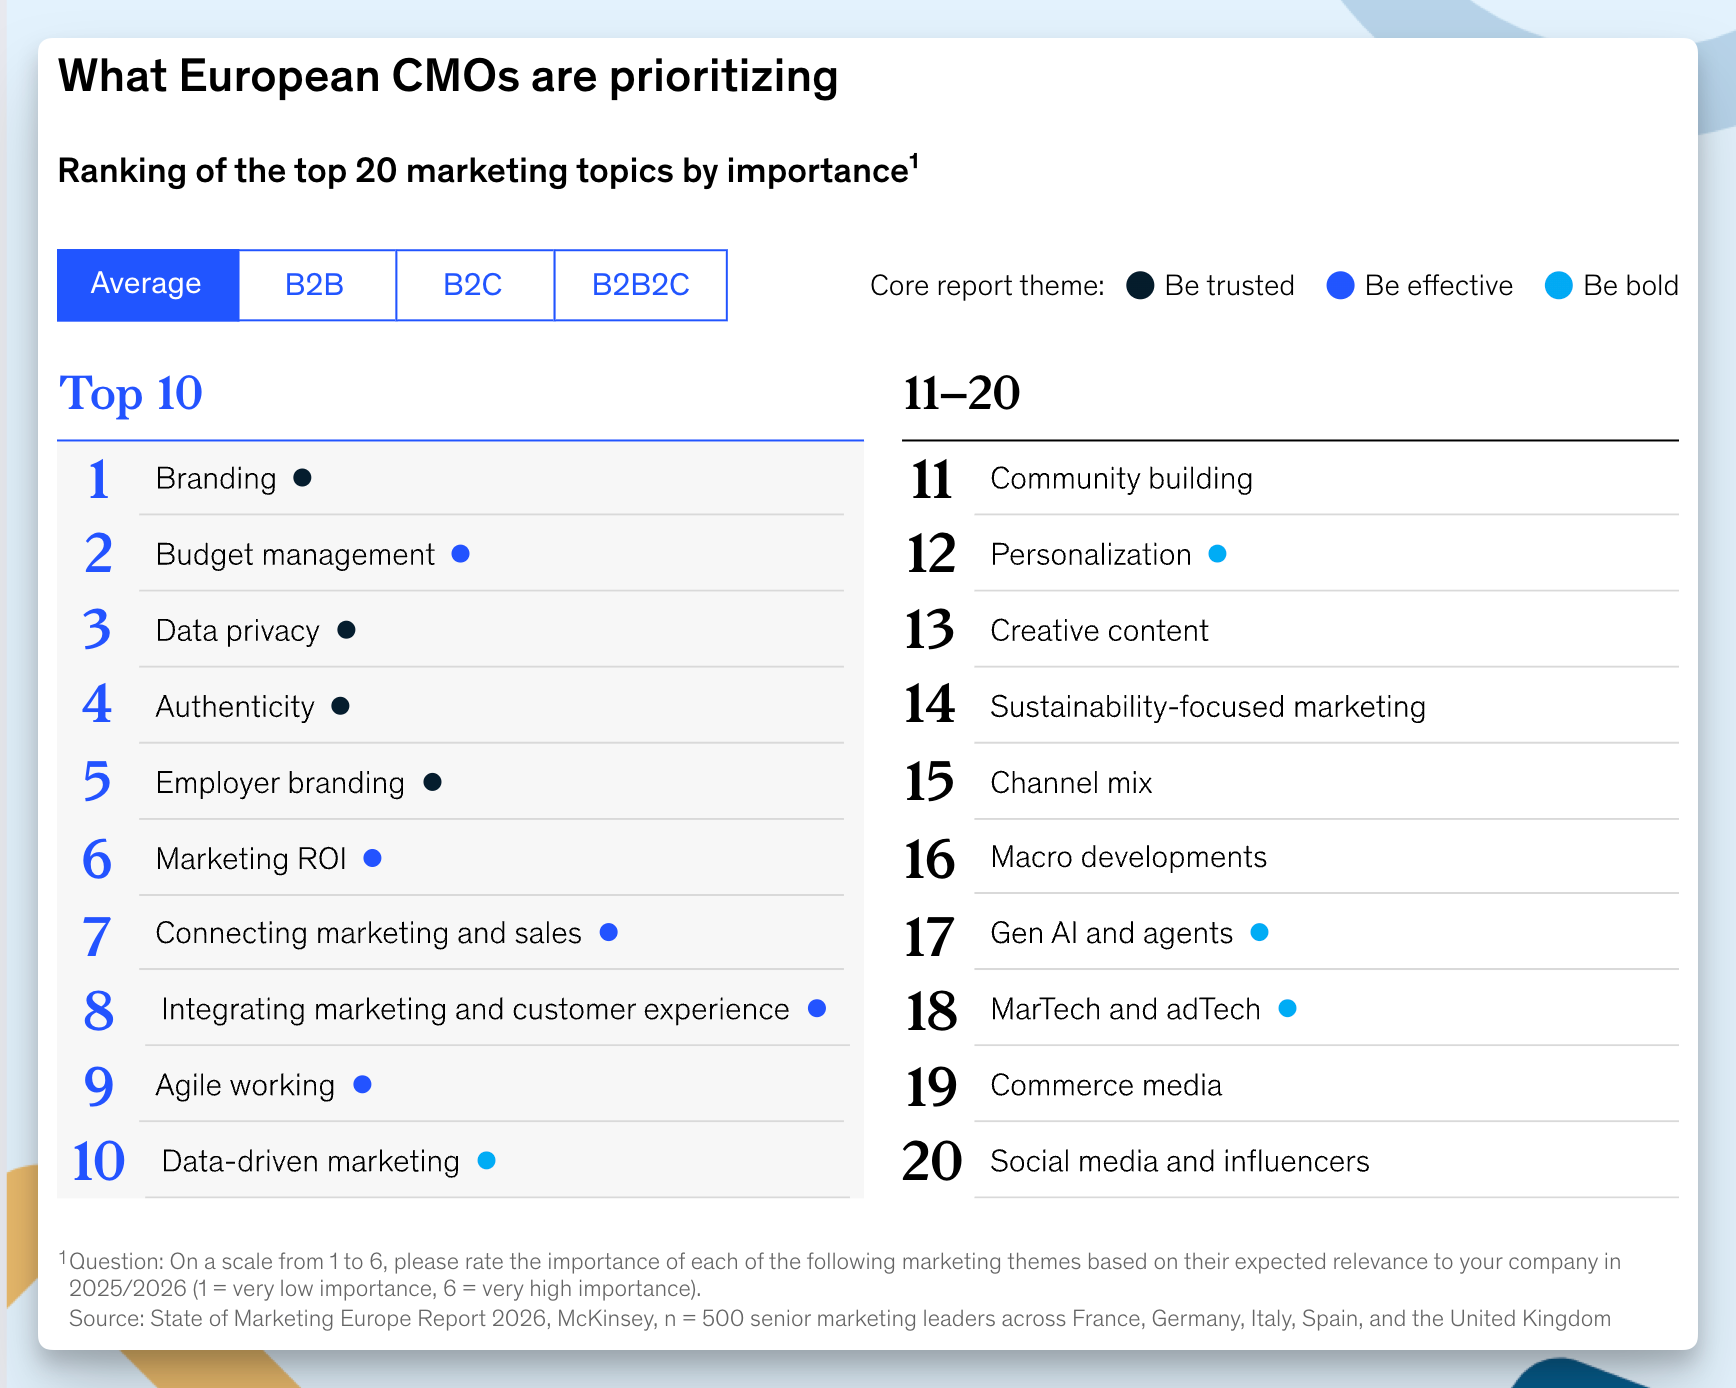This screenshot has width=1736, height=1388.
Task: Switch to the B2B tab
Action: (x=316, y=285)
